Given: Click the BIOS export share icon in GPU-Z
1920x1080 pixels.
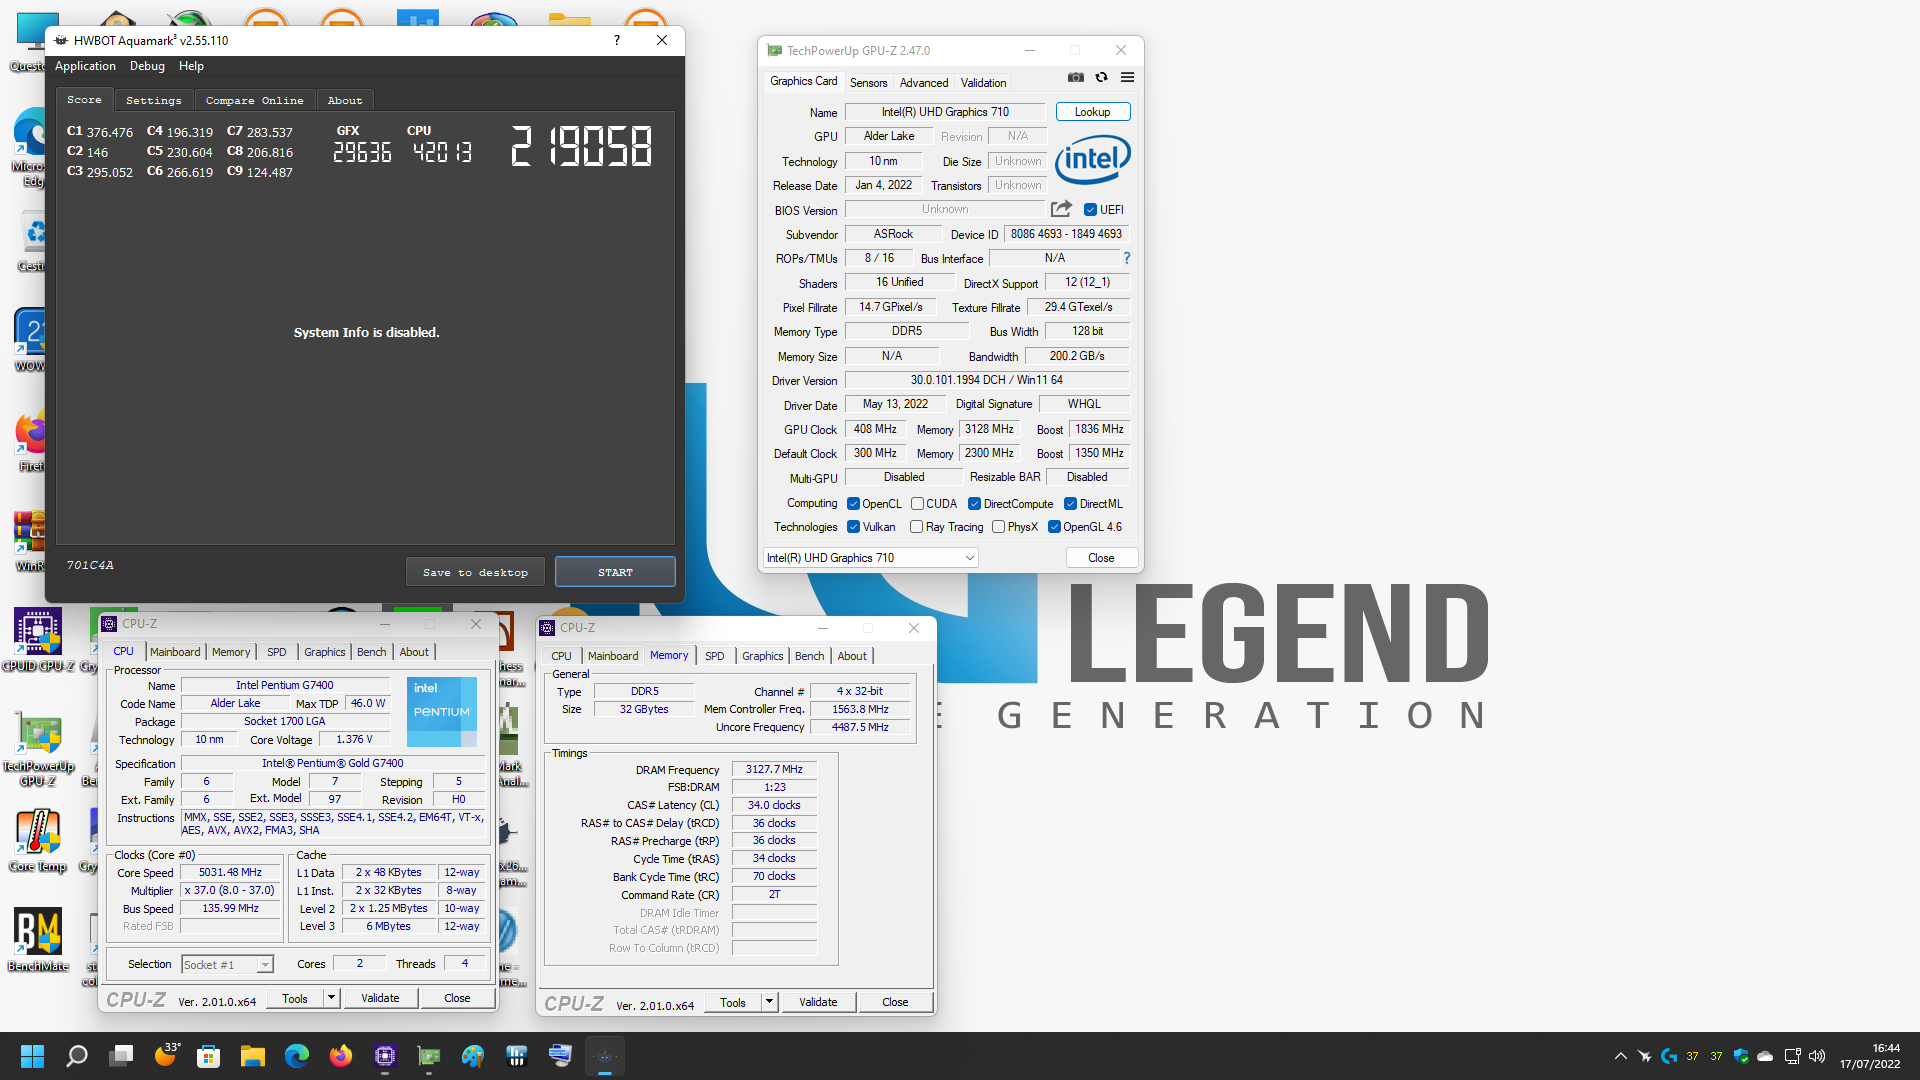Looking at the screenshot, I should [x=1061, y=209].
